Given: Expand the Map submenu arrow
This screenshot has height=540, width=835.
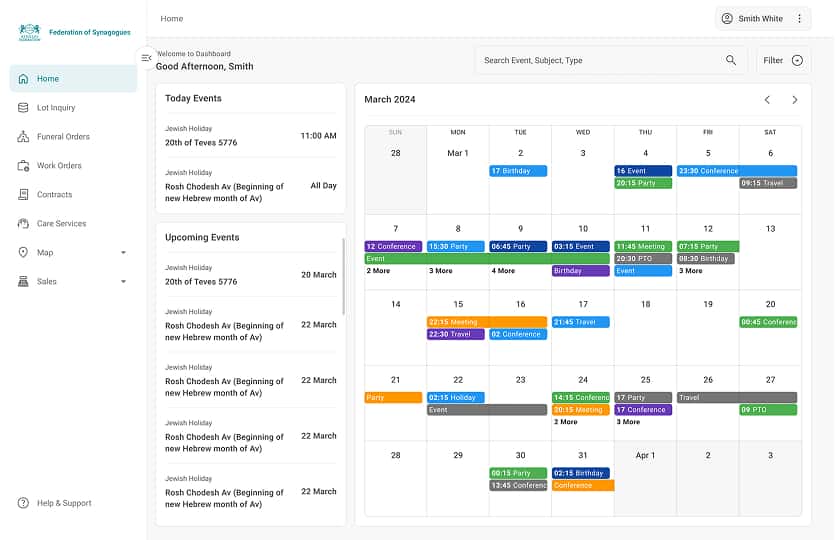Looking at the screenshot, I should tap(123, 253).
